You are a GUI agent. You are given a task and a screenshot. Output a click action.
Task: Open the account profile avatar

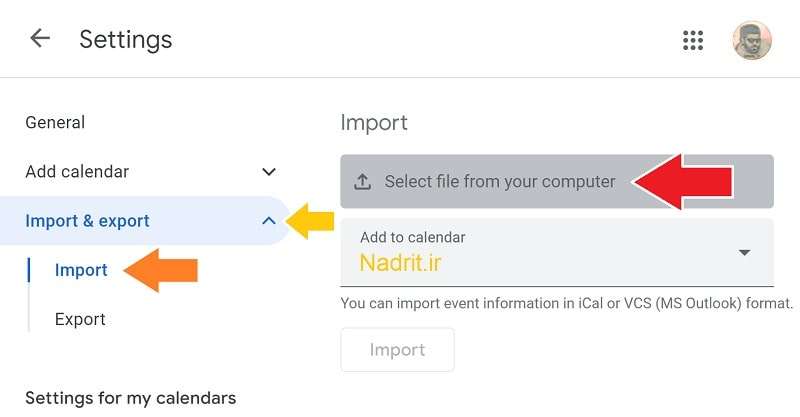pyautogui.click(x=752, y=40)
